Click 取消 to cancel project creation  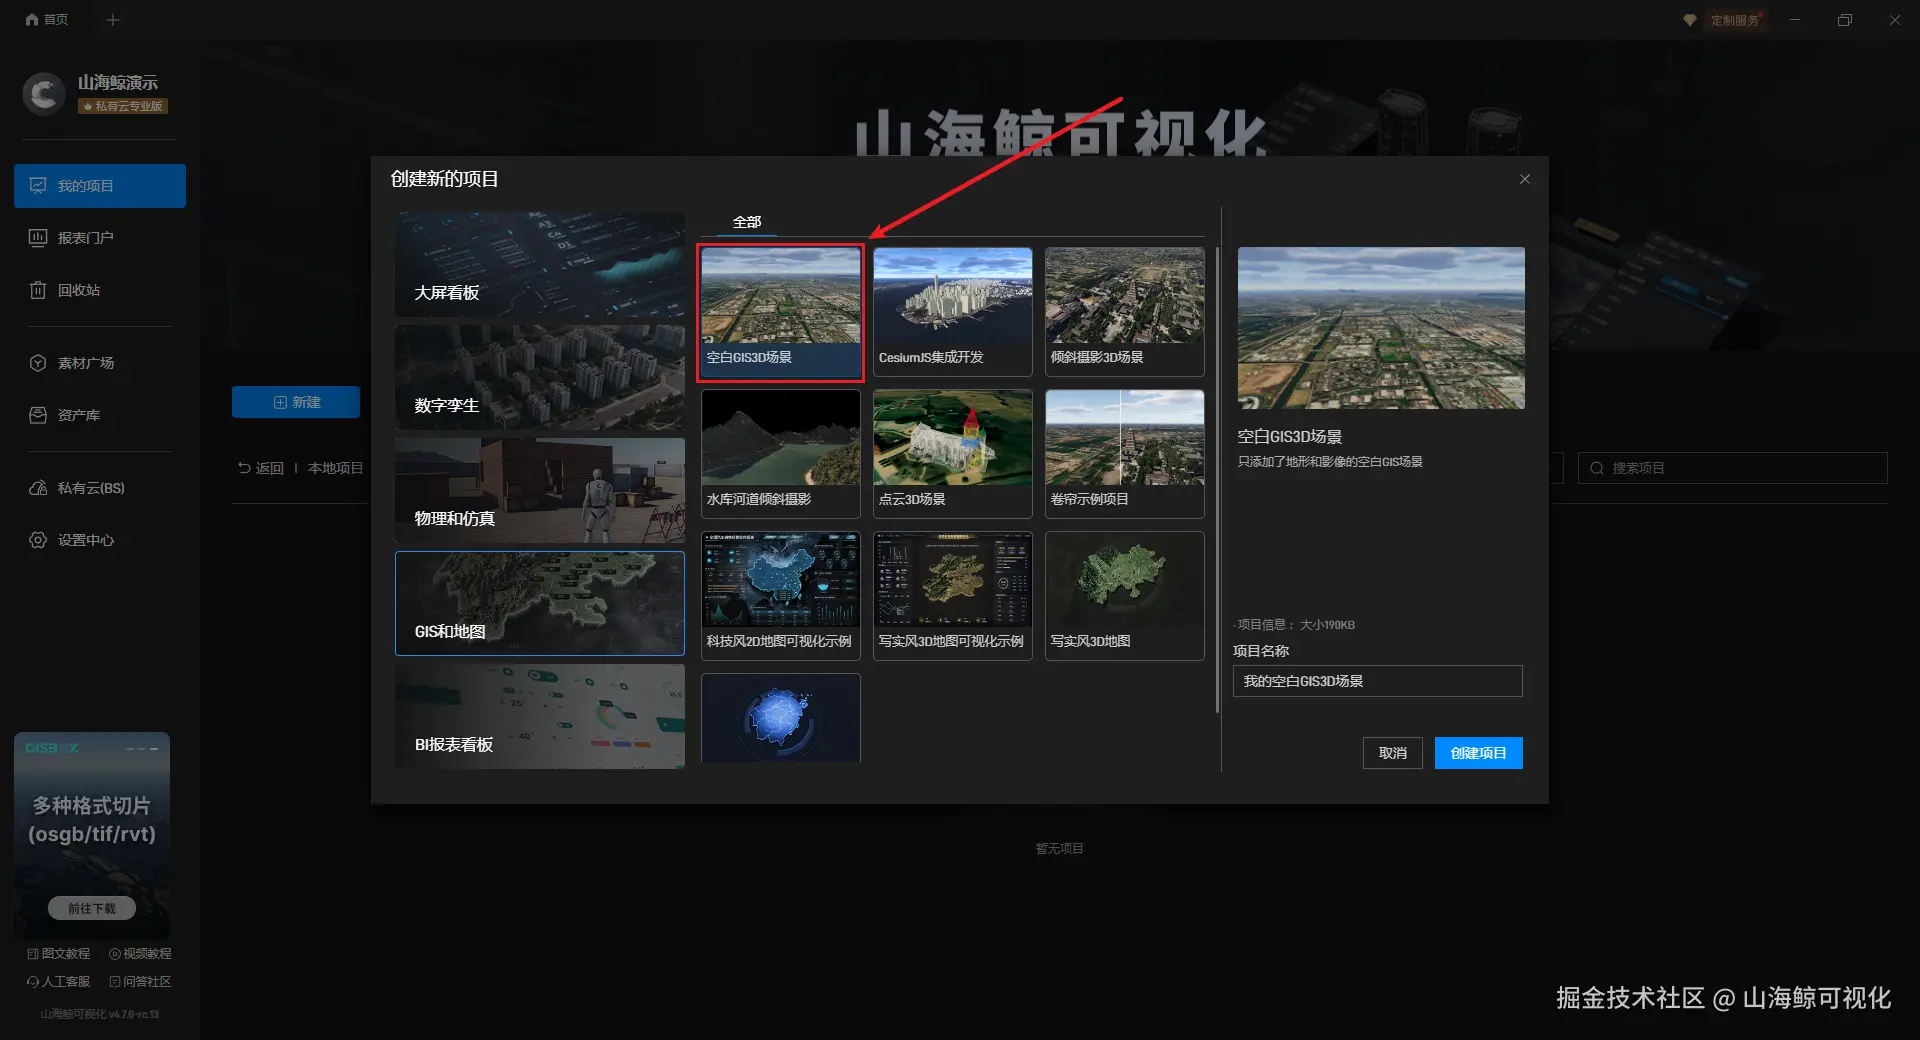(1393, 753)
